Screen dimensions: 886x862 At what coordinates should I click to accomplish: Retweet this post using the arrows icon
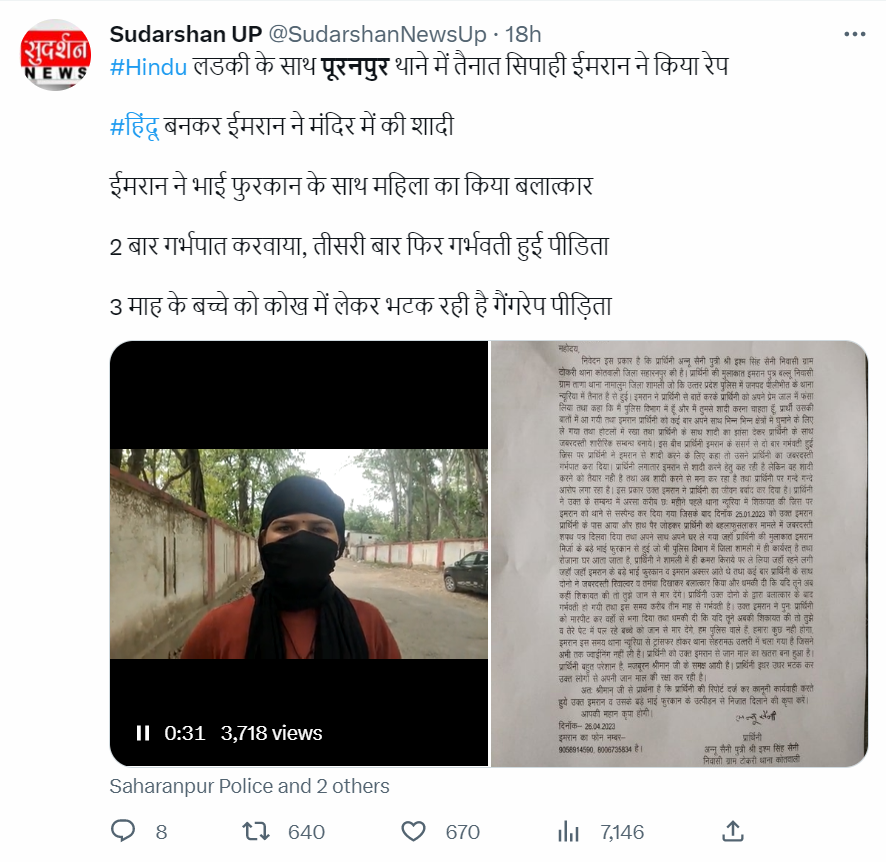(x=256, y=831)
